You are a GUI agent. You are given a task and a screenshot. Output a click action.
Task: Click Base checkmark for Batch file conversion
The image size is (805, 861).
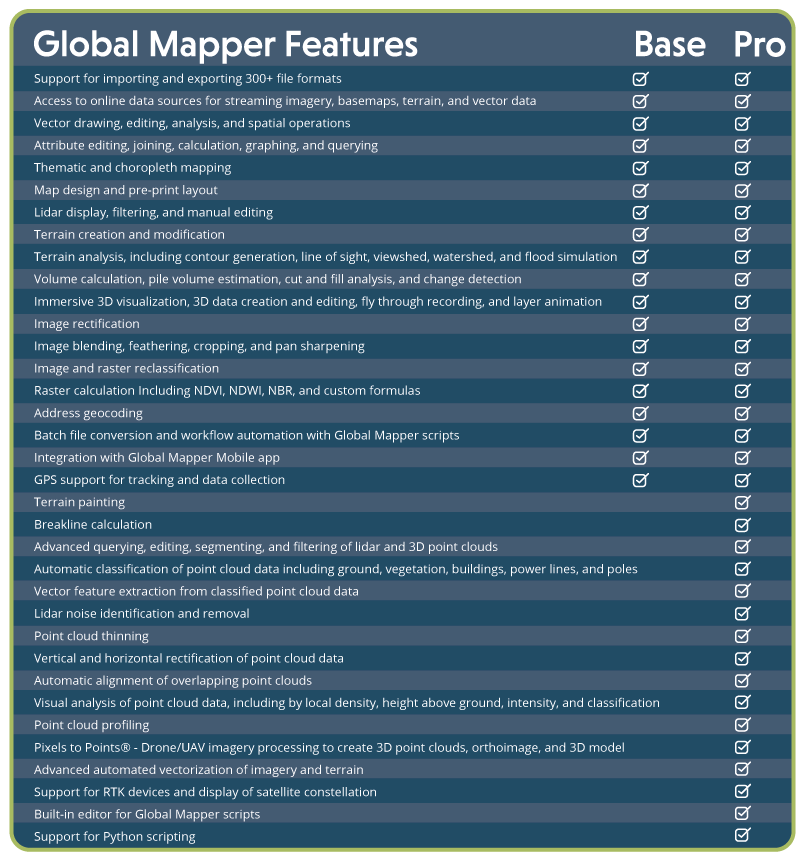coord(640,435)
